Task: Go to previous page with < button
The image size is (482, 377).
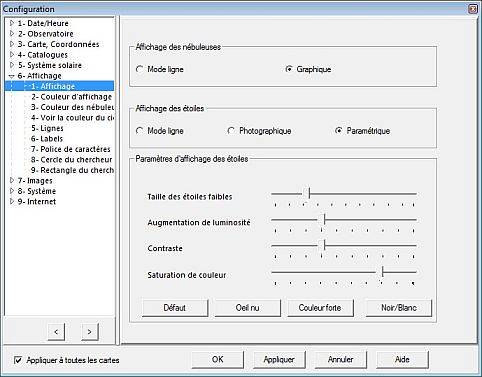Action: [x=56, y=332]
